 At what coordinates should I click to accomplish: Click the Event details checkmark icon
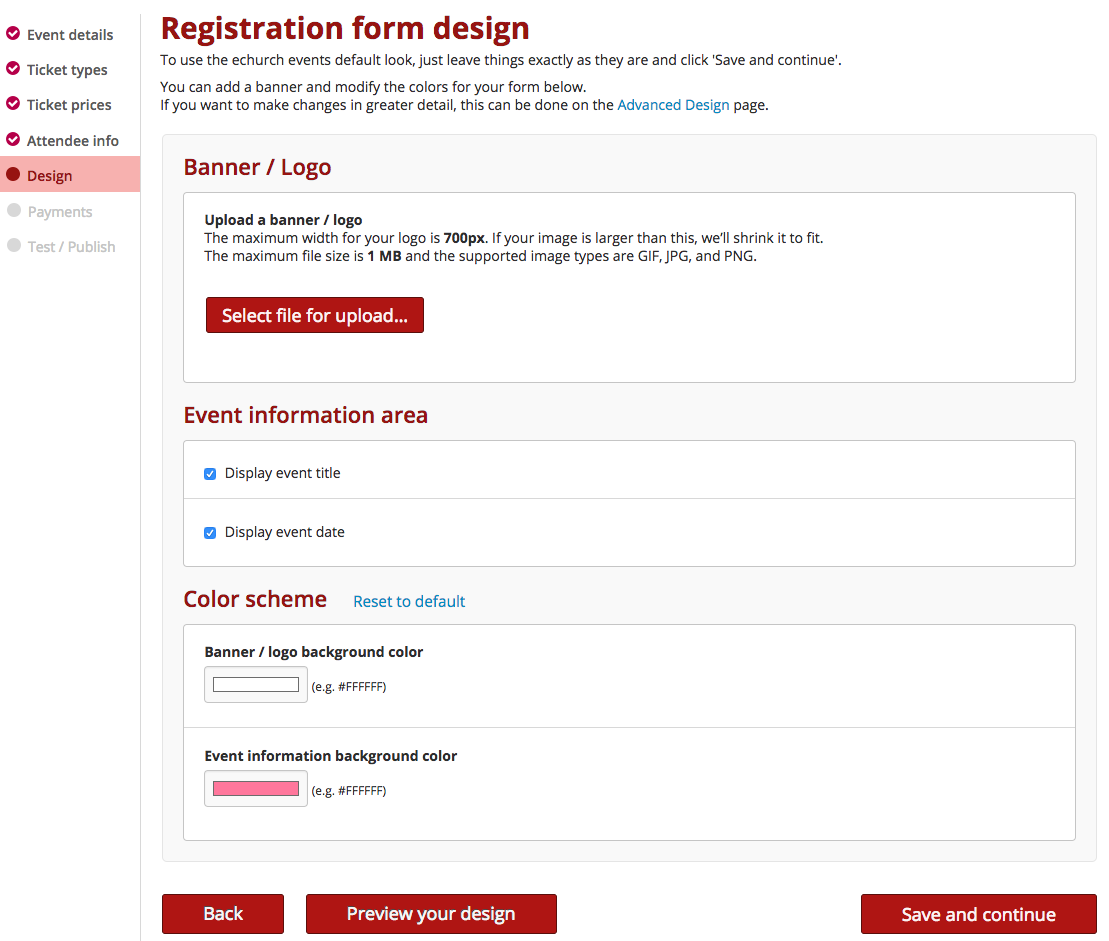point(13,34)
